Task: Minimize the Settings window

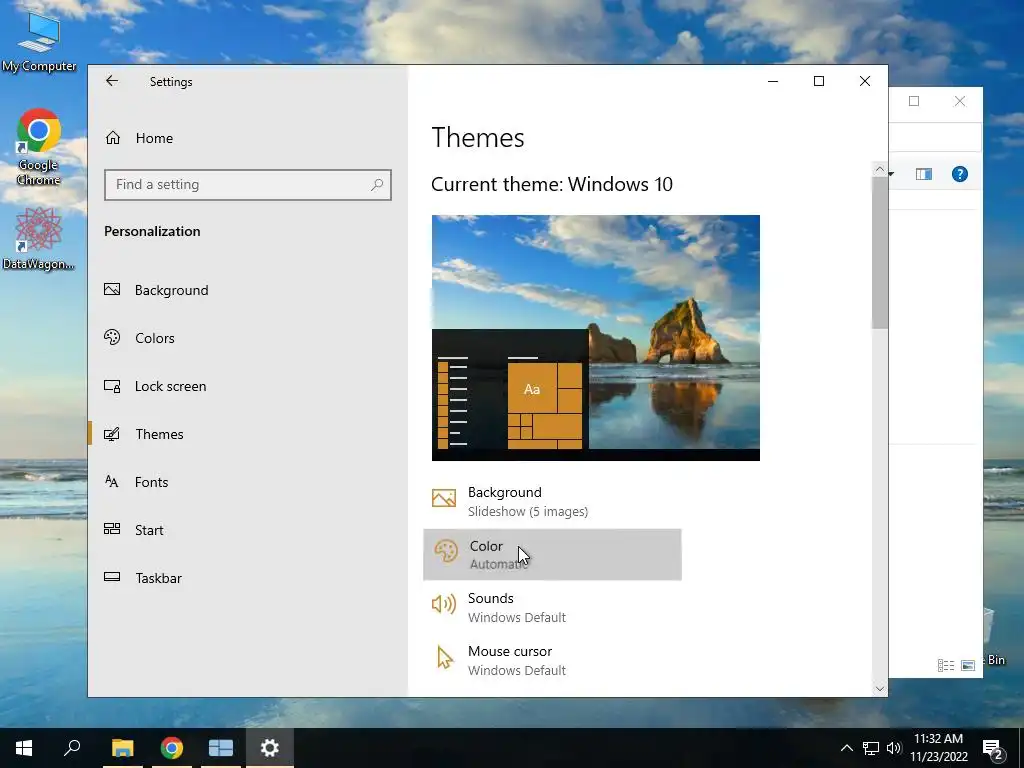Action: click(773, 81)
